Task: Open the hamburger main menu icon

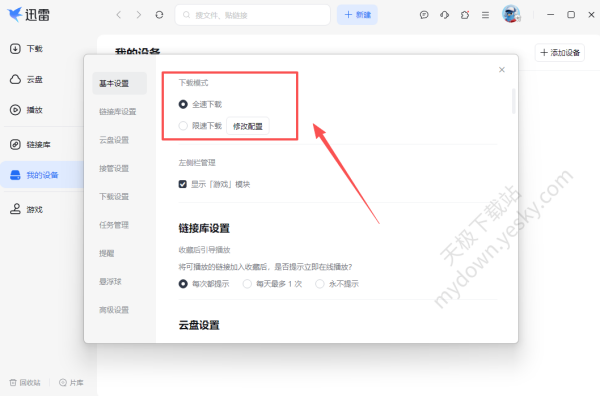Action: (x=485, y=15)
